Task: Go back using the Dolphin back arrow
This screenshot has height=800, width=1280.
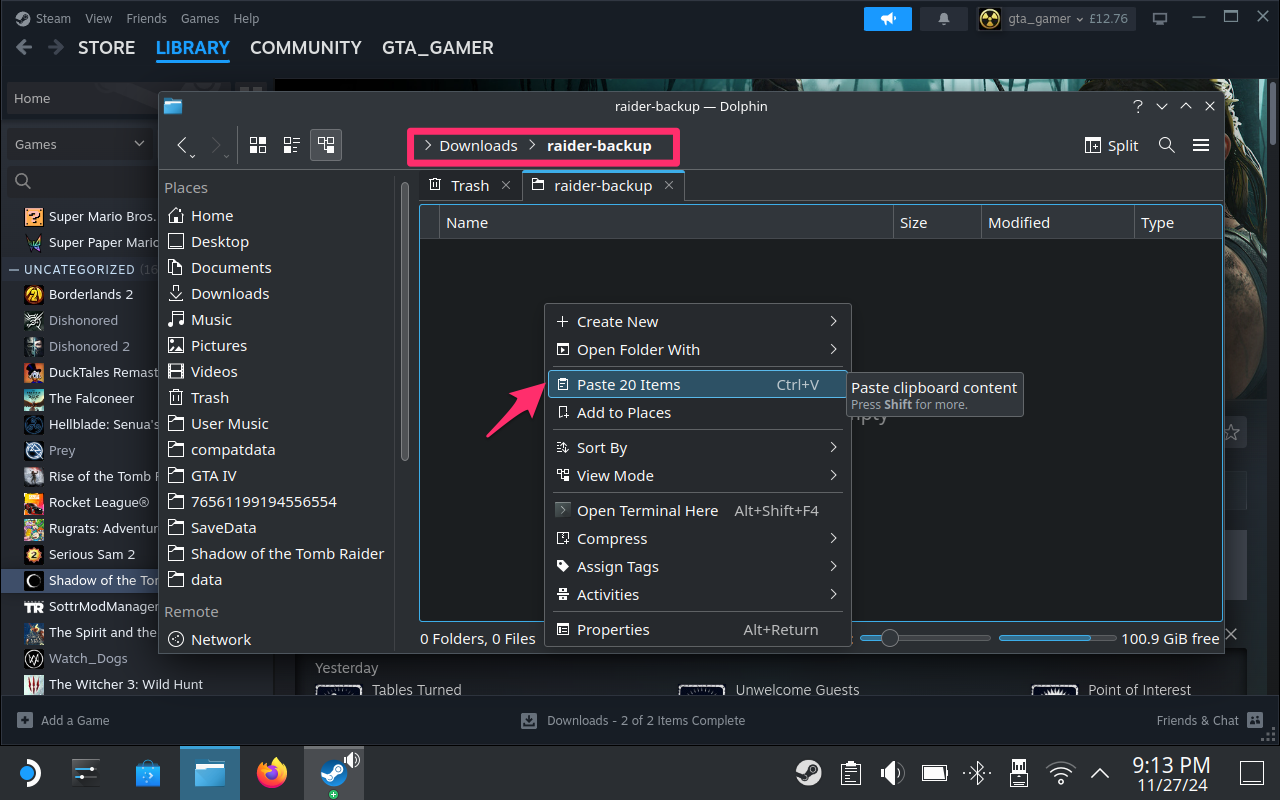Action: pos(183,145)
